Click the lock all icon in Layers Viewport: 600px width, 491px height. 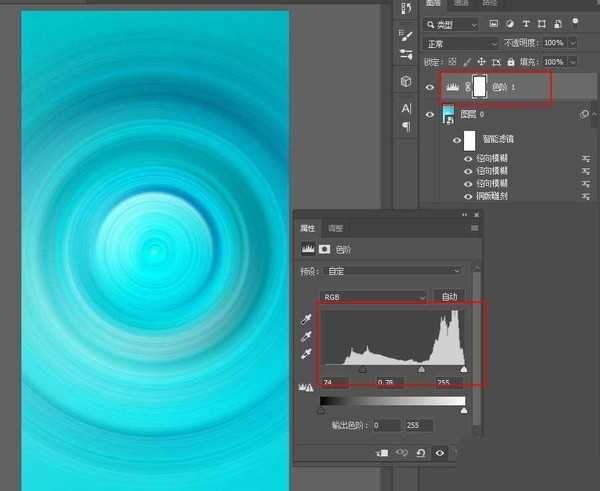click(509, 62)
